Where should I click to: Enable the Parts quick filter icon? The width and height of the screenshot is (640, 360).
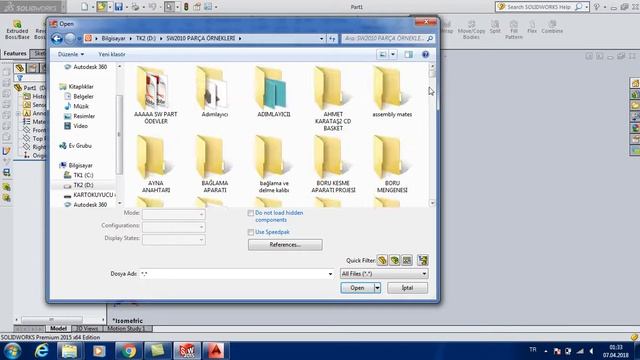pos(382,260)
